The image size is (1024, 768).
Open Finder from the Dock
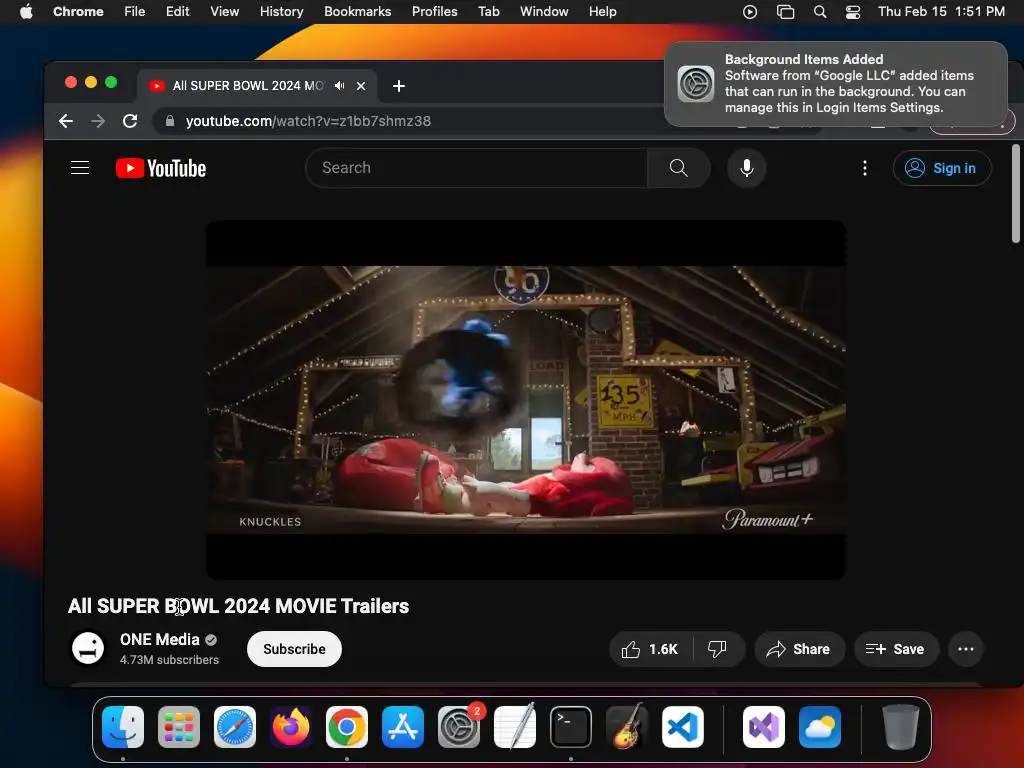pyautogui.click(x=123, y=727)
